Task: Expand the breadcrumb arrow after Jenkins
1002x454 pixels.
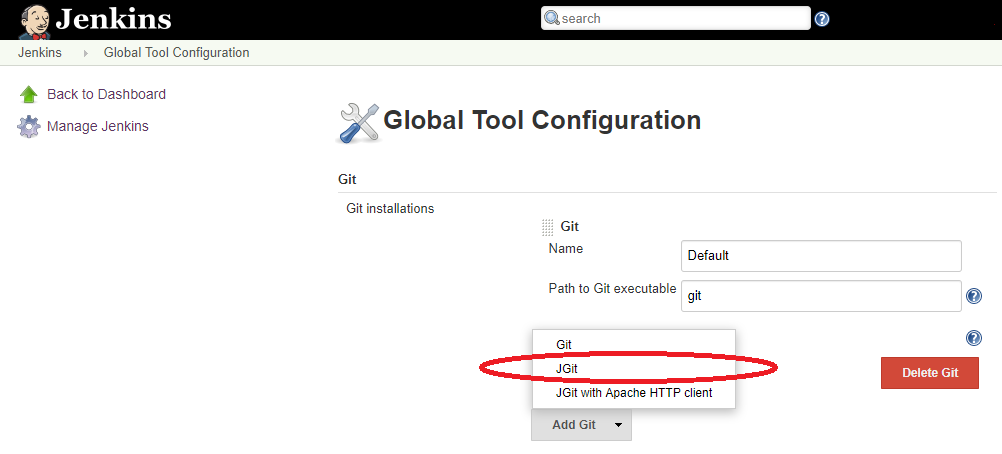Action: 86,53
